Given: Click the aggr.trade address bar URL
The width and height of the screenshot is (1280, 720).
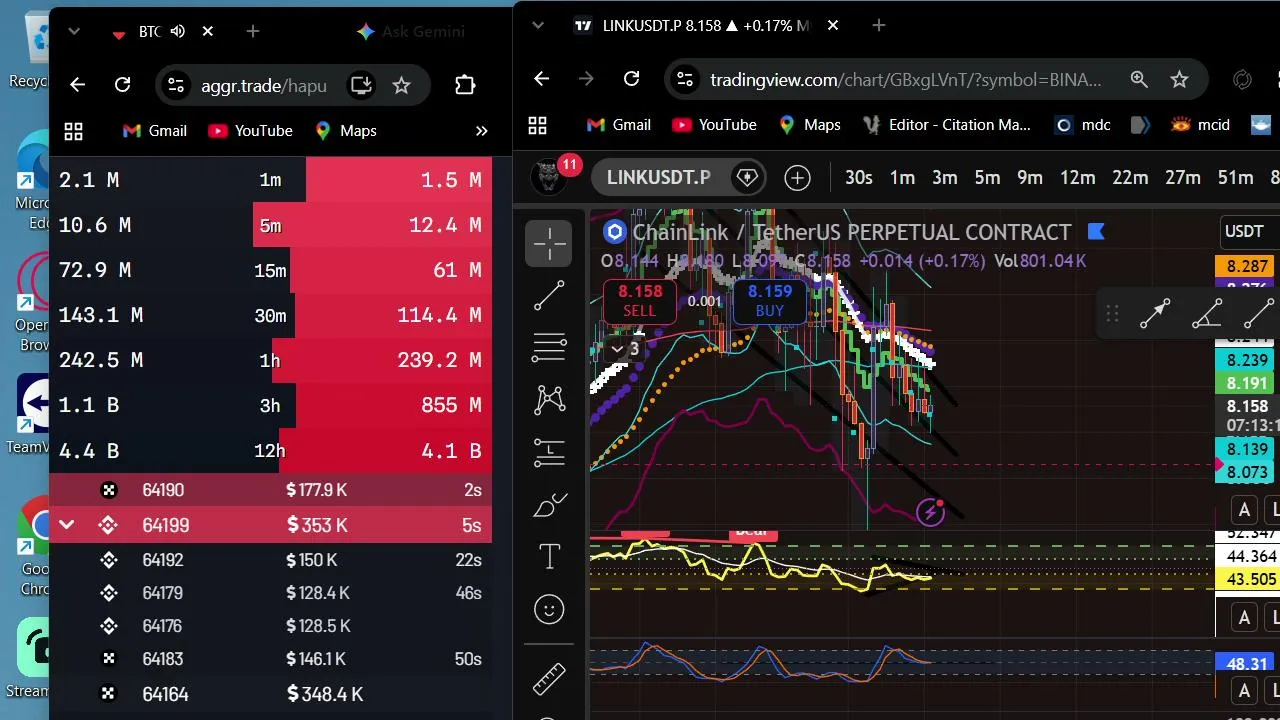Looking at the screenshot, I should (x=264, y=86).
